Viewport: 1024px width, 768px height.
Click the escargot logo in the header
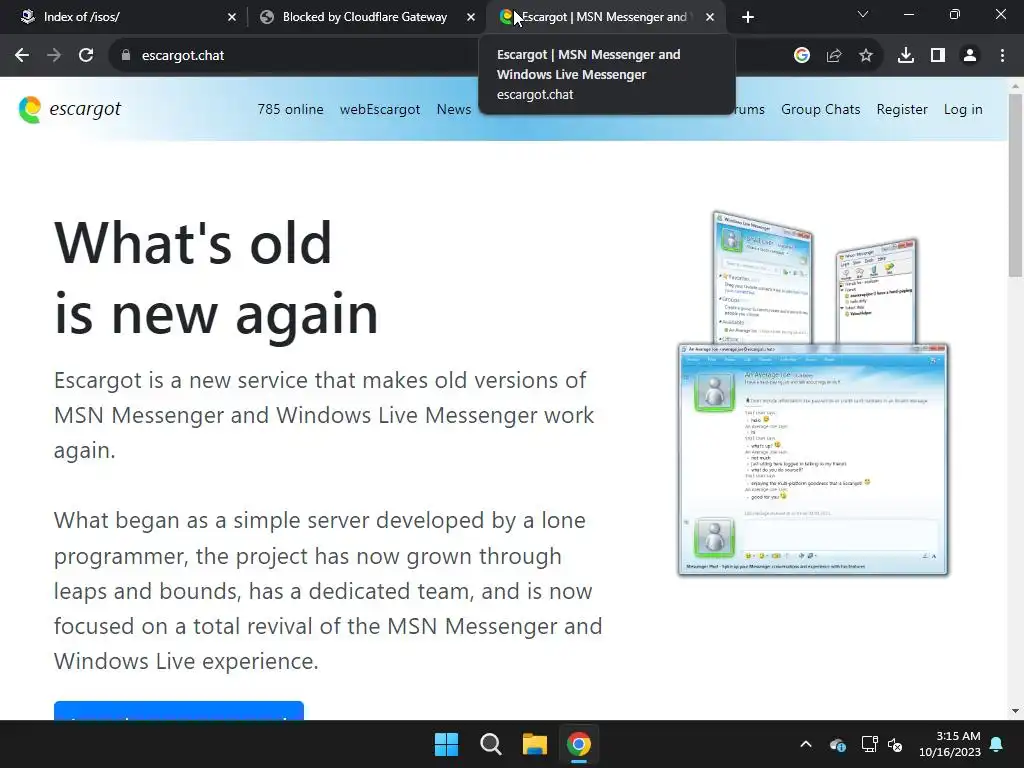69,109
